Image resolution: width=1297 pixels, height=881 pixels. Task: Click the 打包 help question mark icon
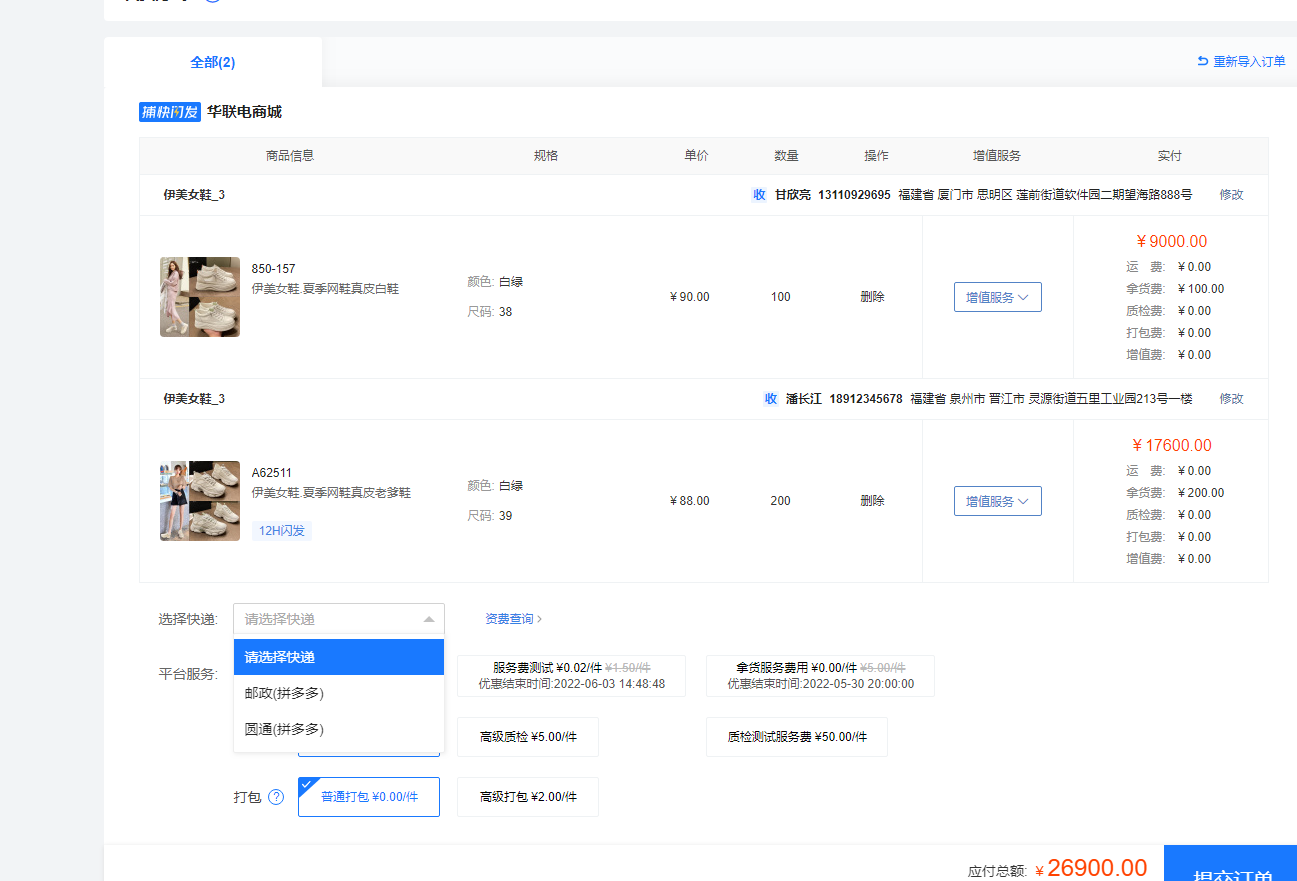tap(276, 797)
